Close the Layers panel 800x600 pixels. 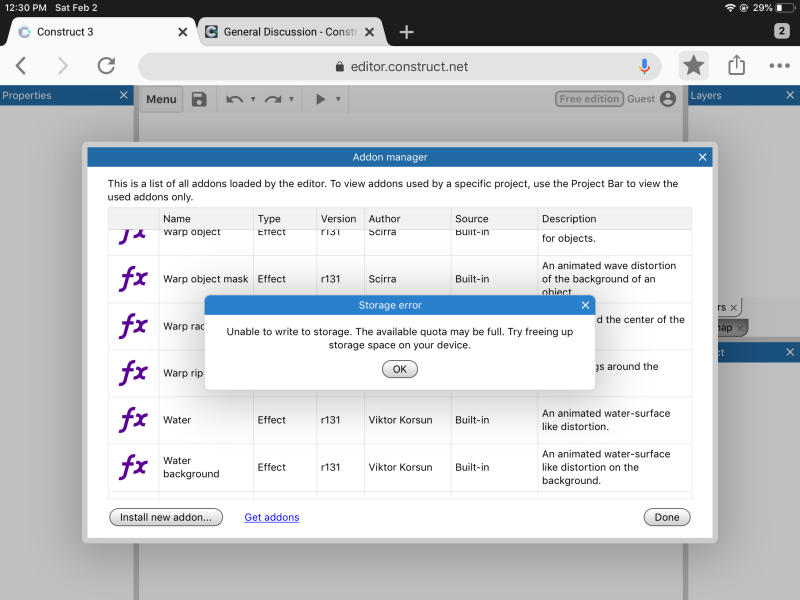pos(790,95)
